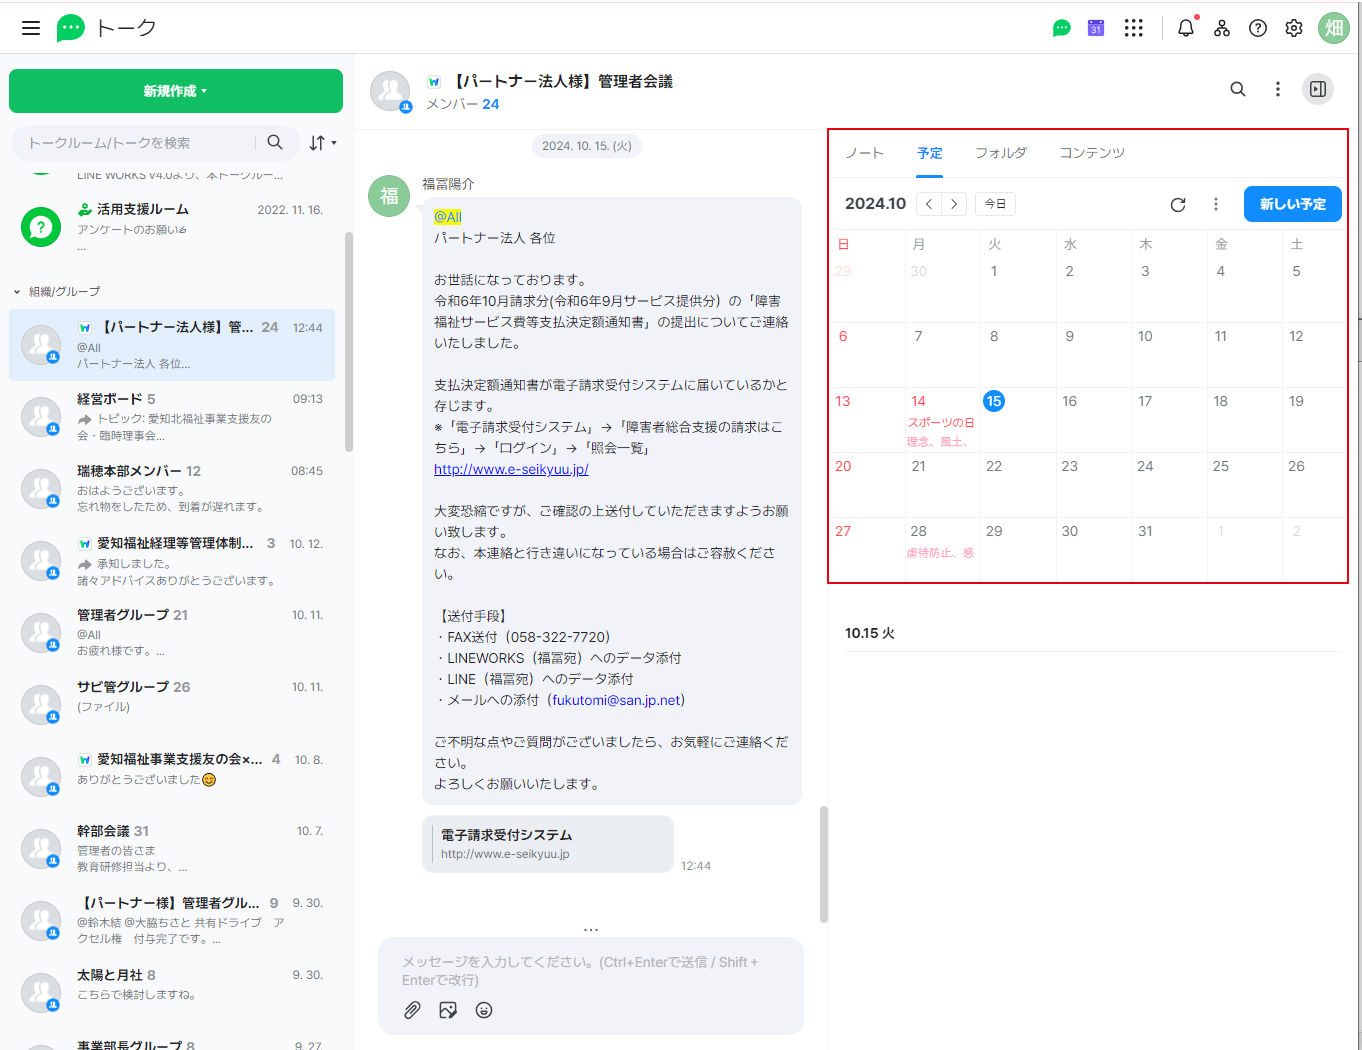Click the talk list scrollbar
Image resolution: width=1362 pixels, height=1050 pixels.
(349, 342)
